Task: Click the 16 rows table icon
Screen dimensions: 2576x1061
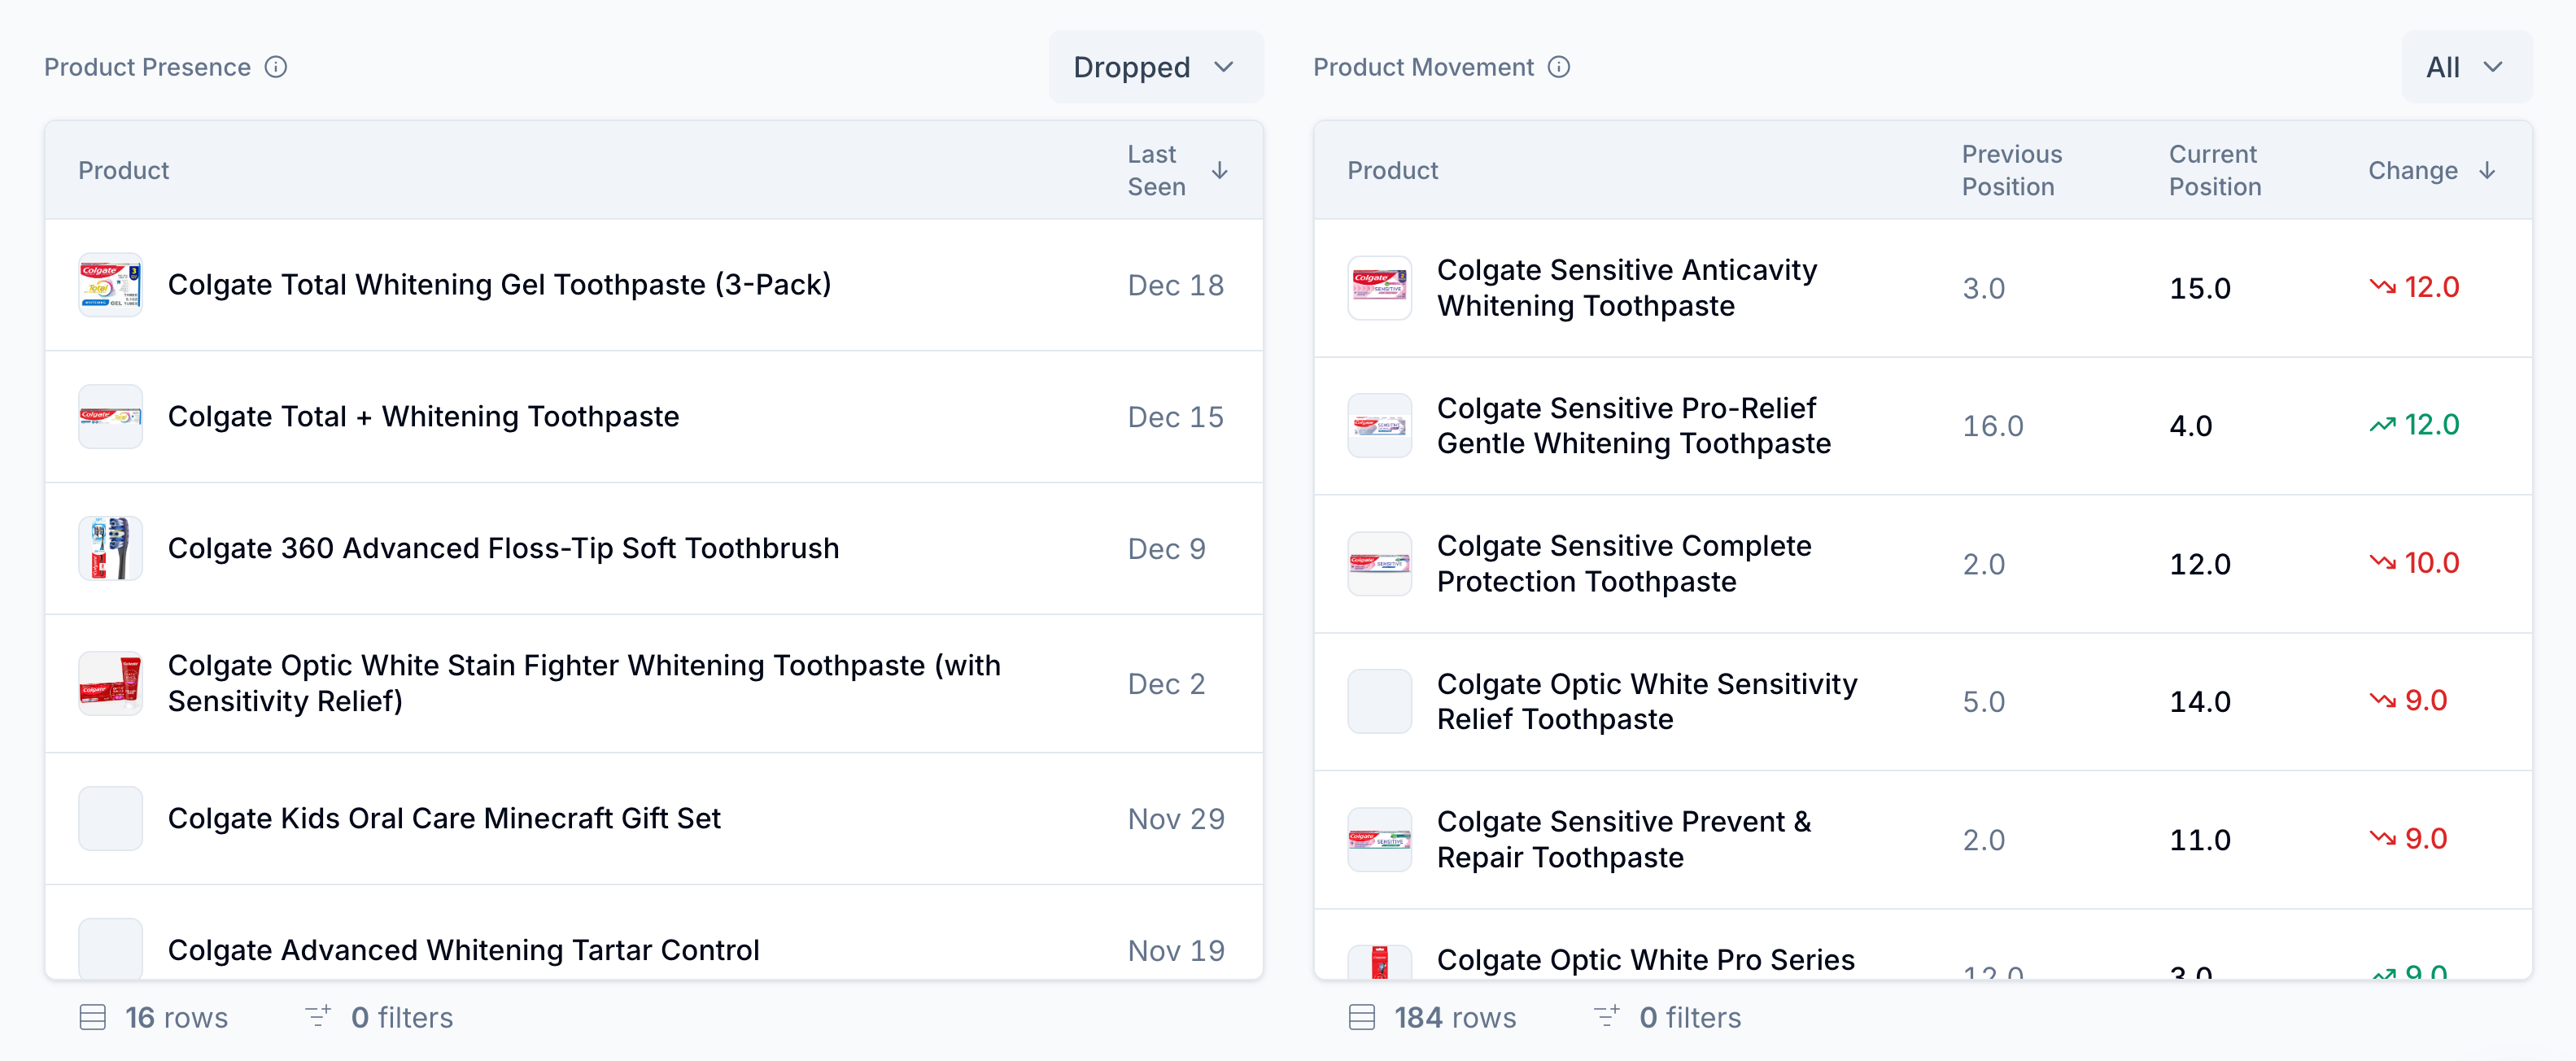Action: click(93, 1017)
